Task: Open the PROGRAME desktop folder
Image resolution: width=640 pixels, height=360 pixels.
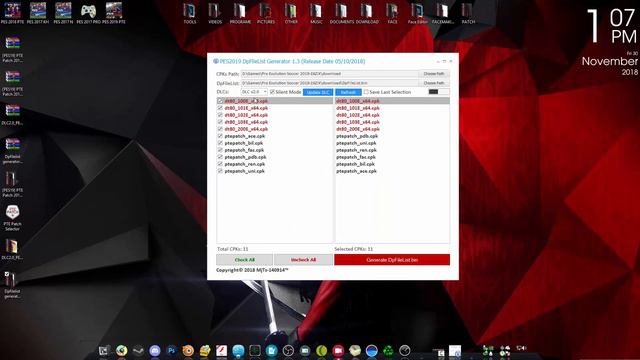Action: [x=240, y=13]
